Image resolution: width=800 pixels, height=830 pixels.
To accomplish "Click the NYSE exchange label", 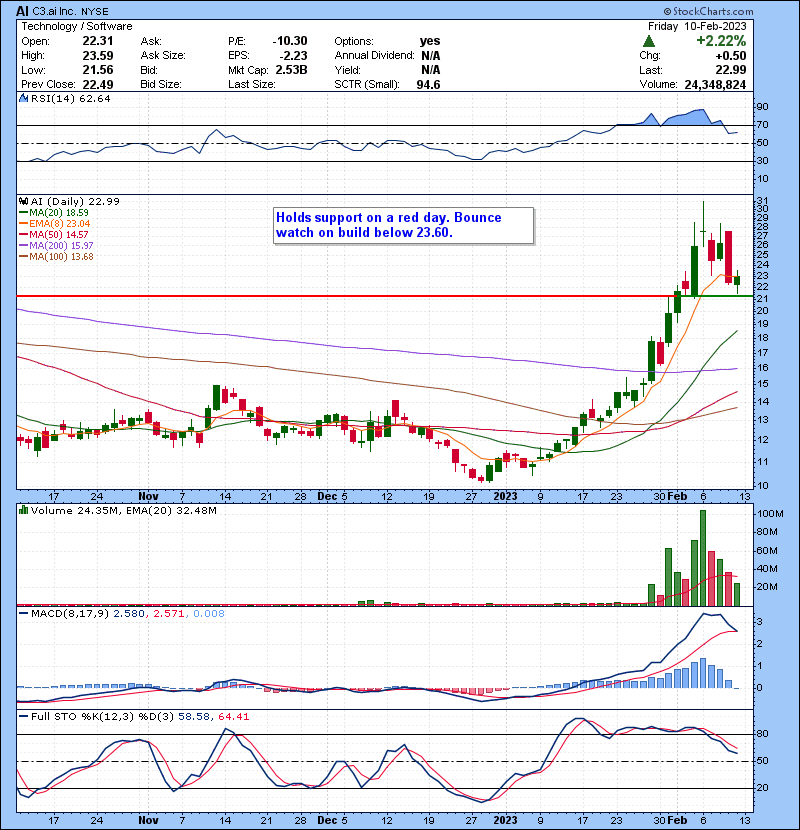I will (x=95, y=11).
